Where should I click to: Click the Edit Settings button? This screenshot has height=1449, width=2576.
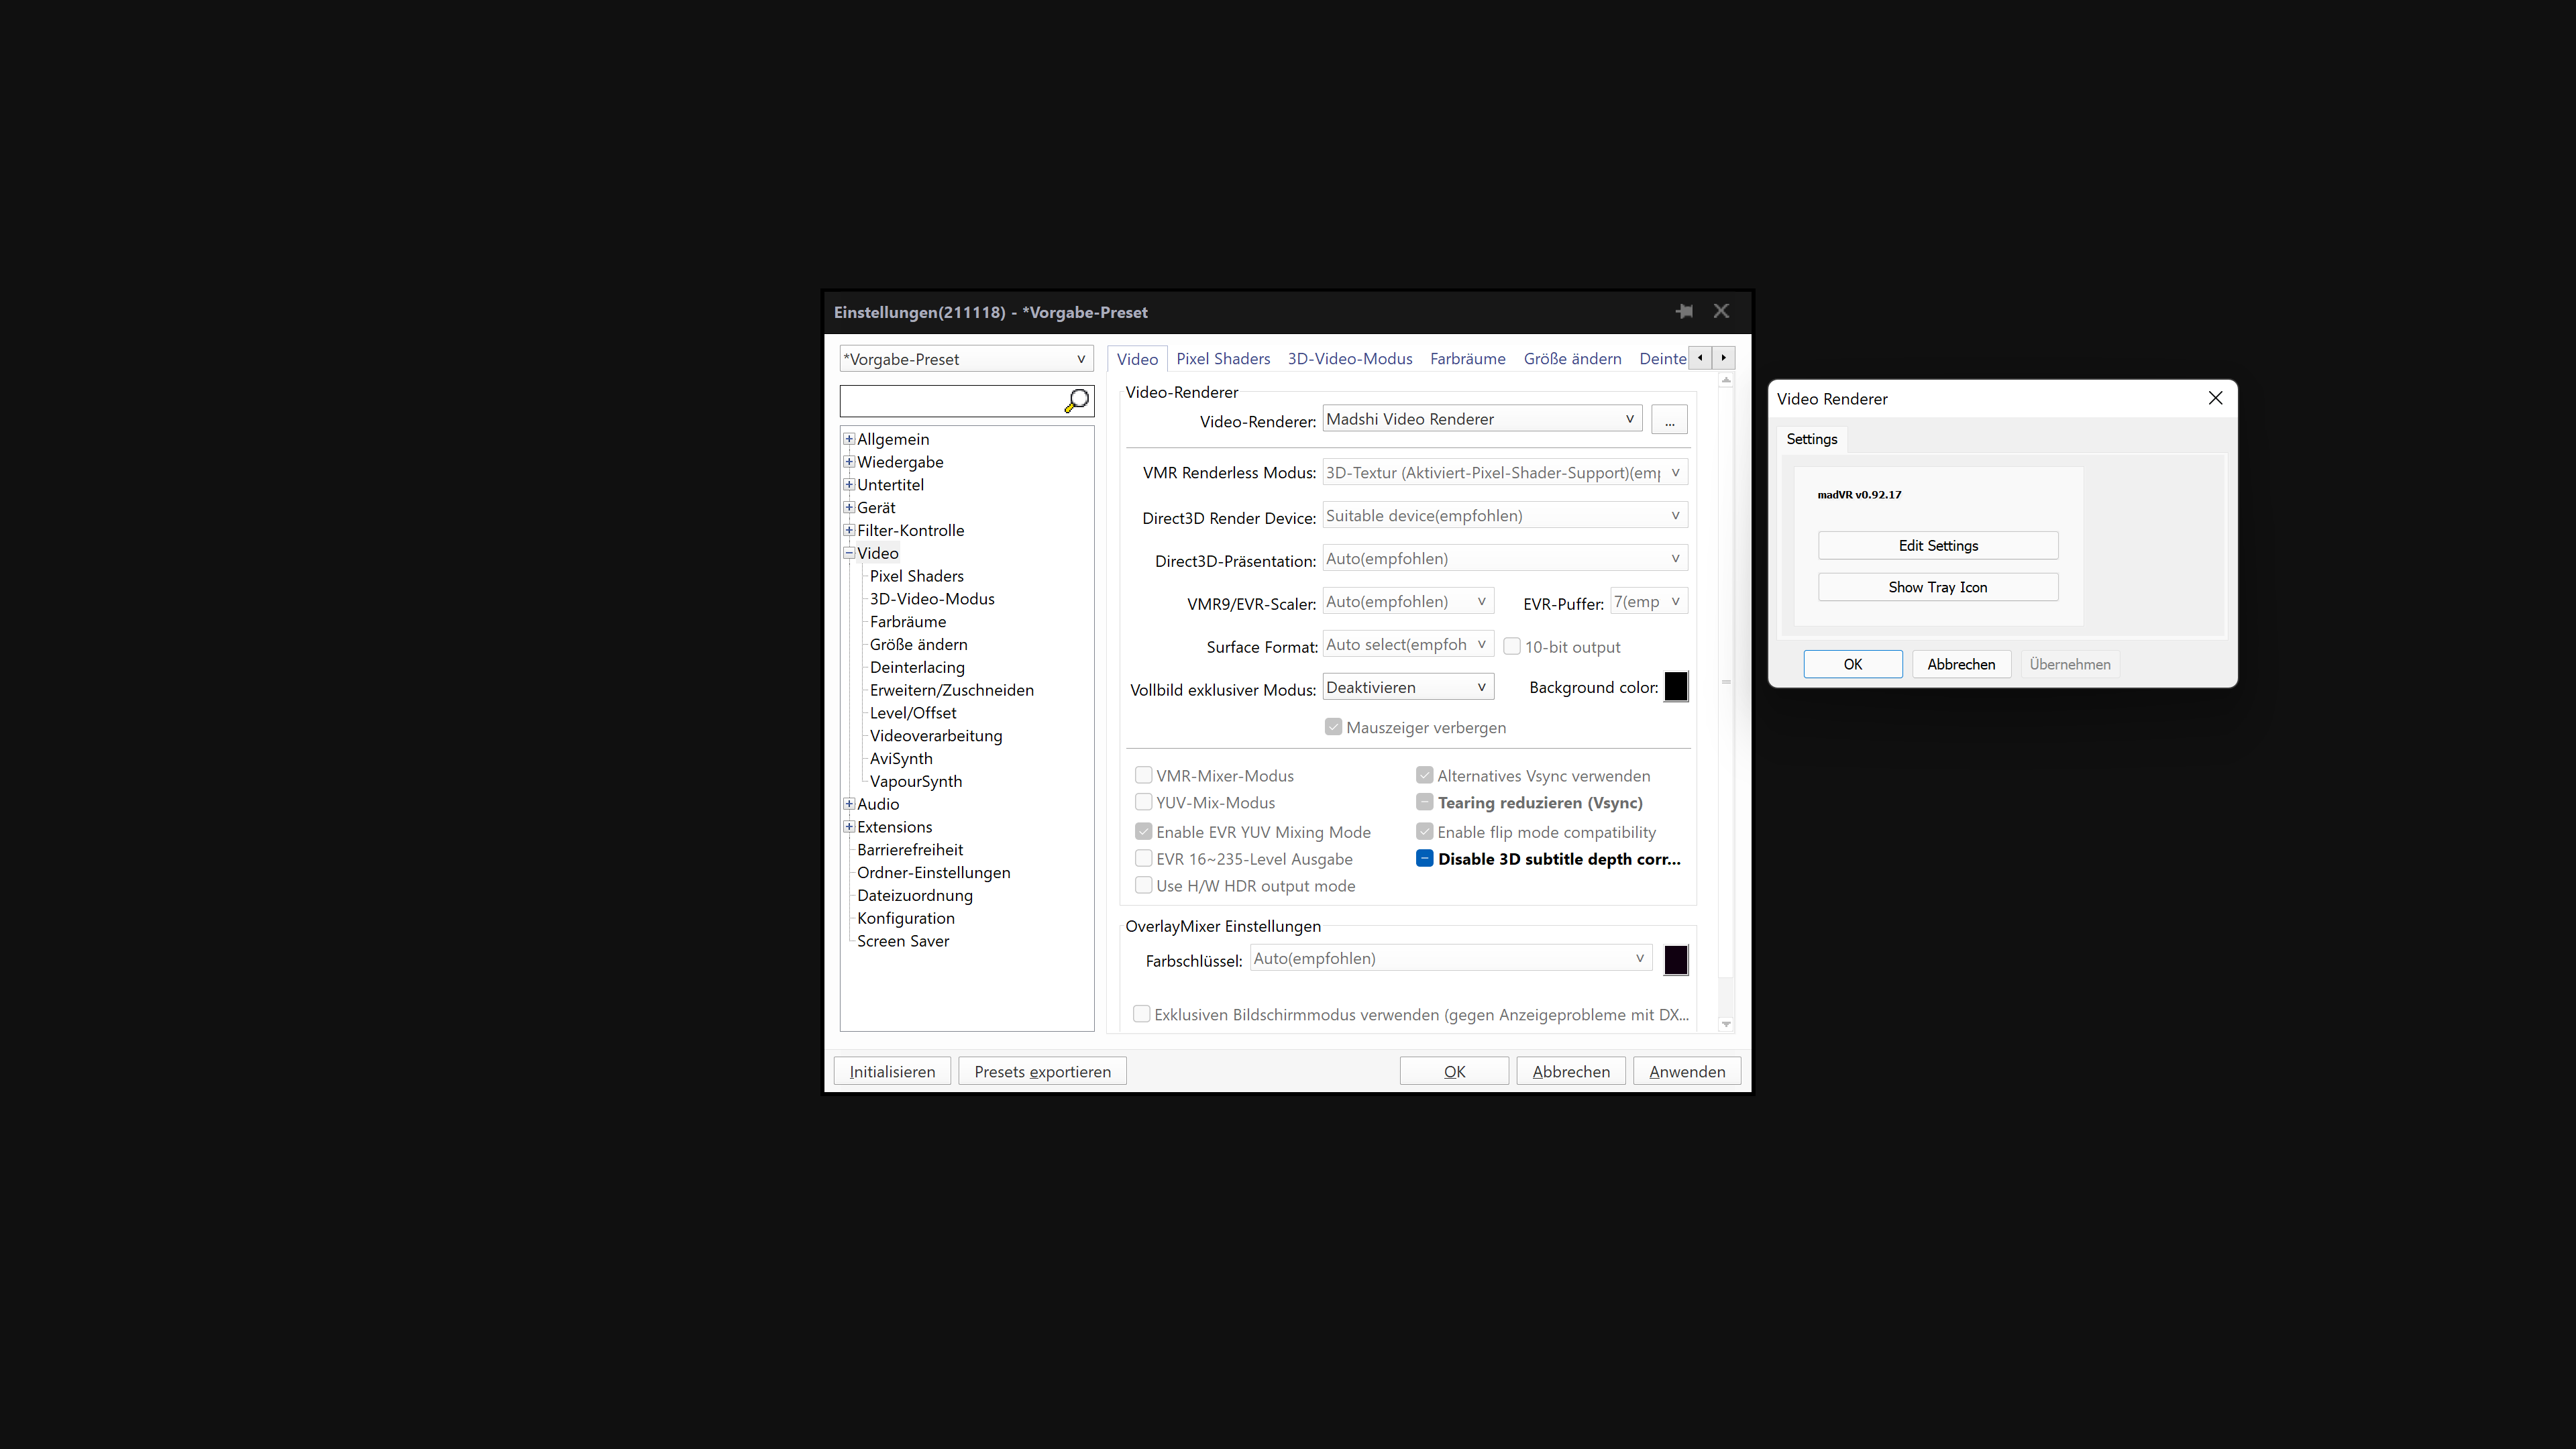tap(1937, 546)
